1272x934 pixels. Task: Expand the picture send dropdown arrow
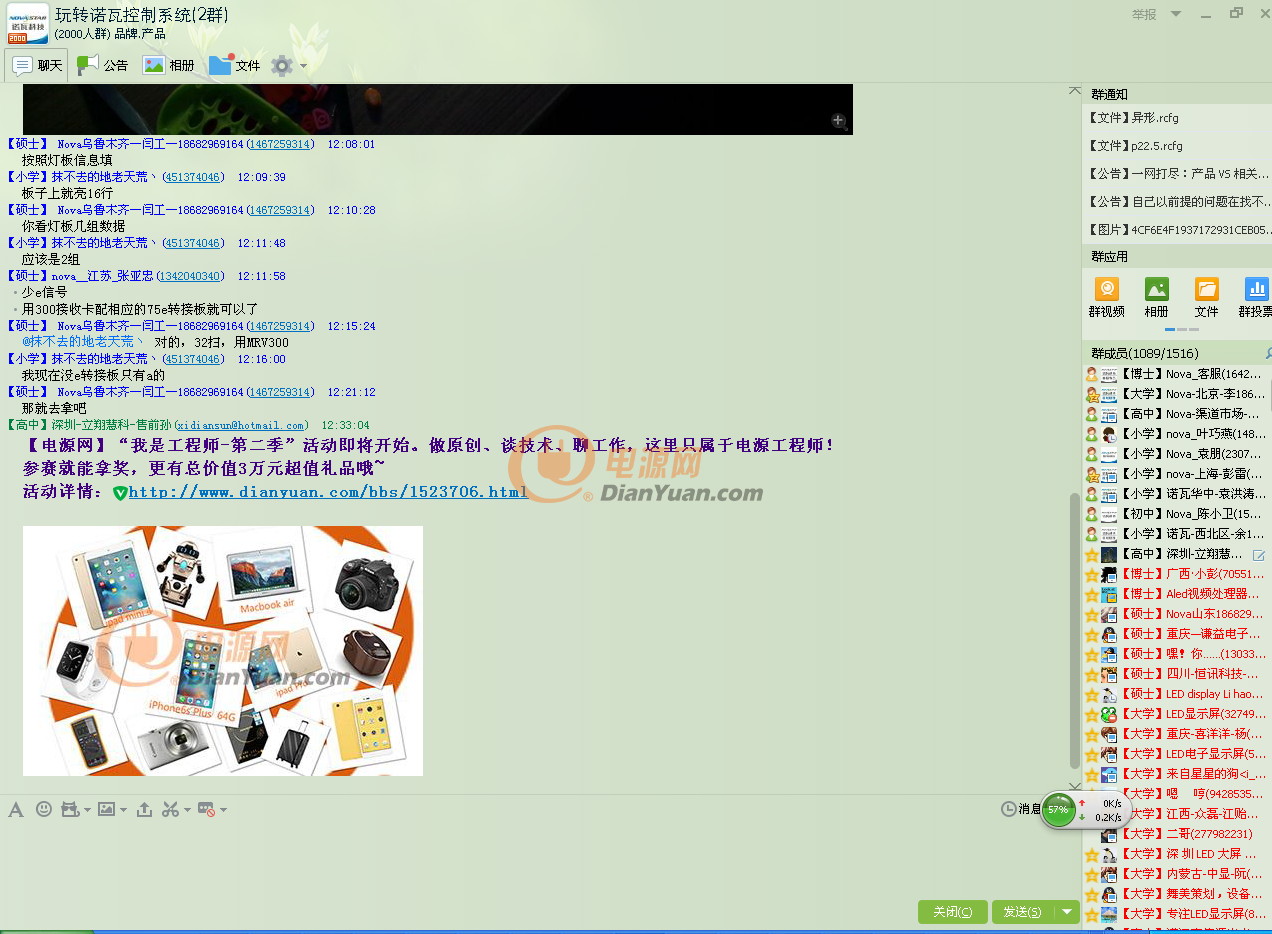[x=122, y=810]
